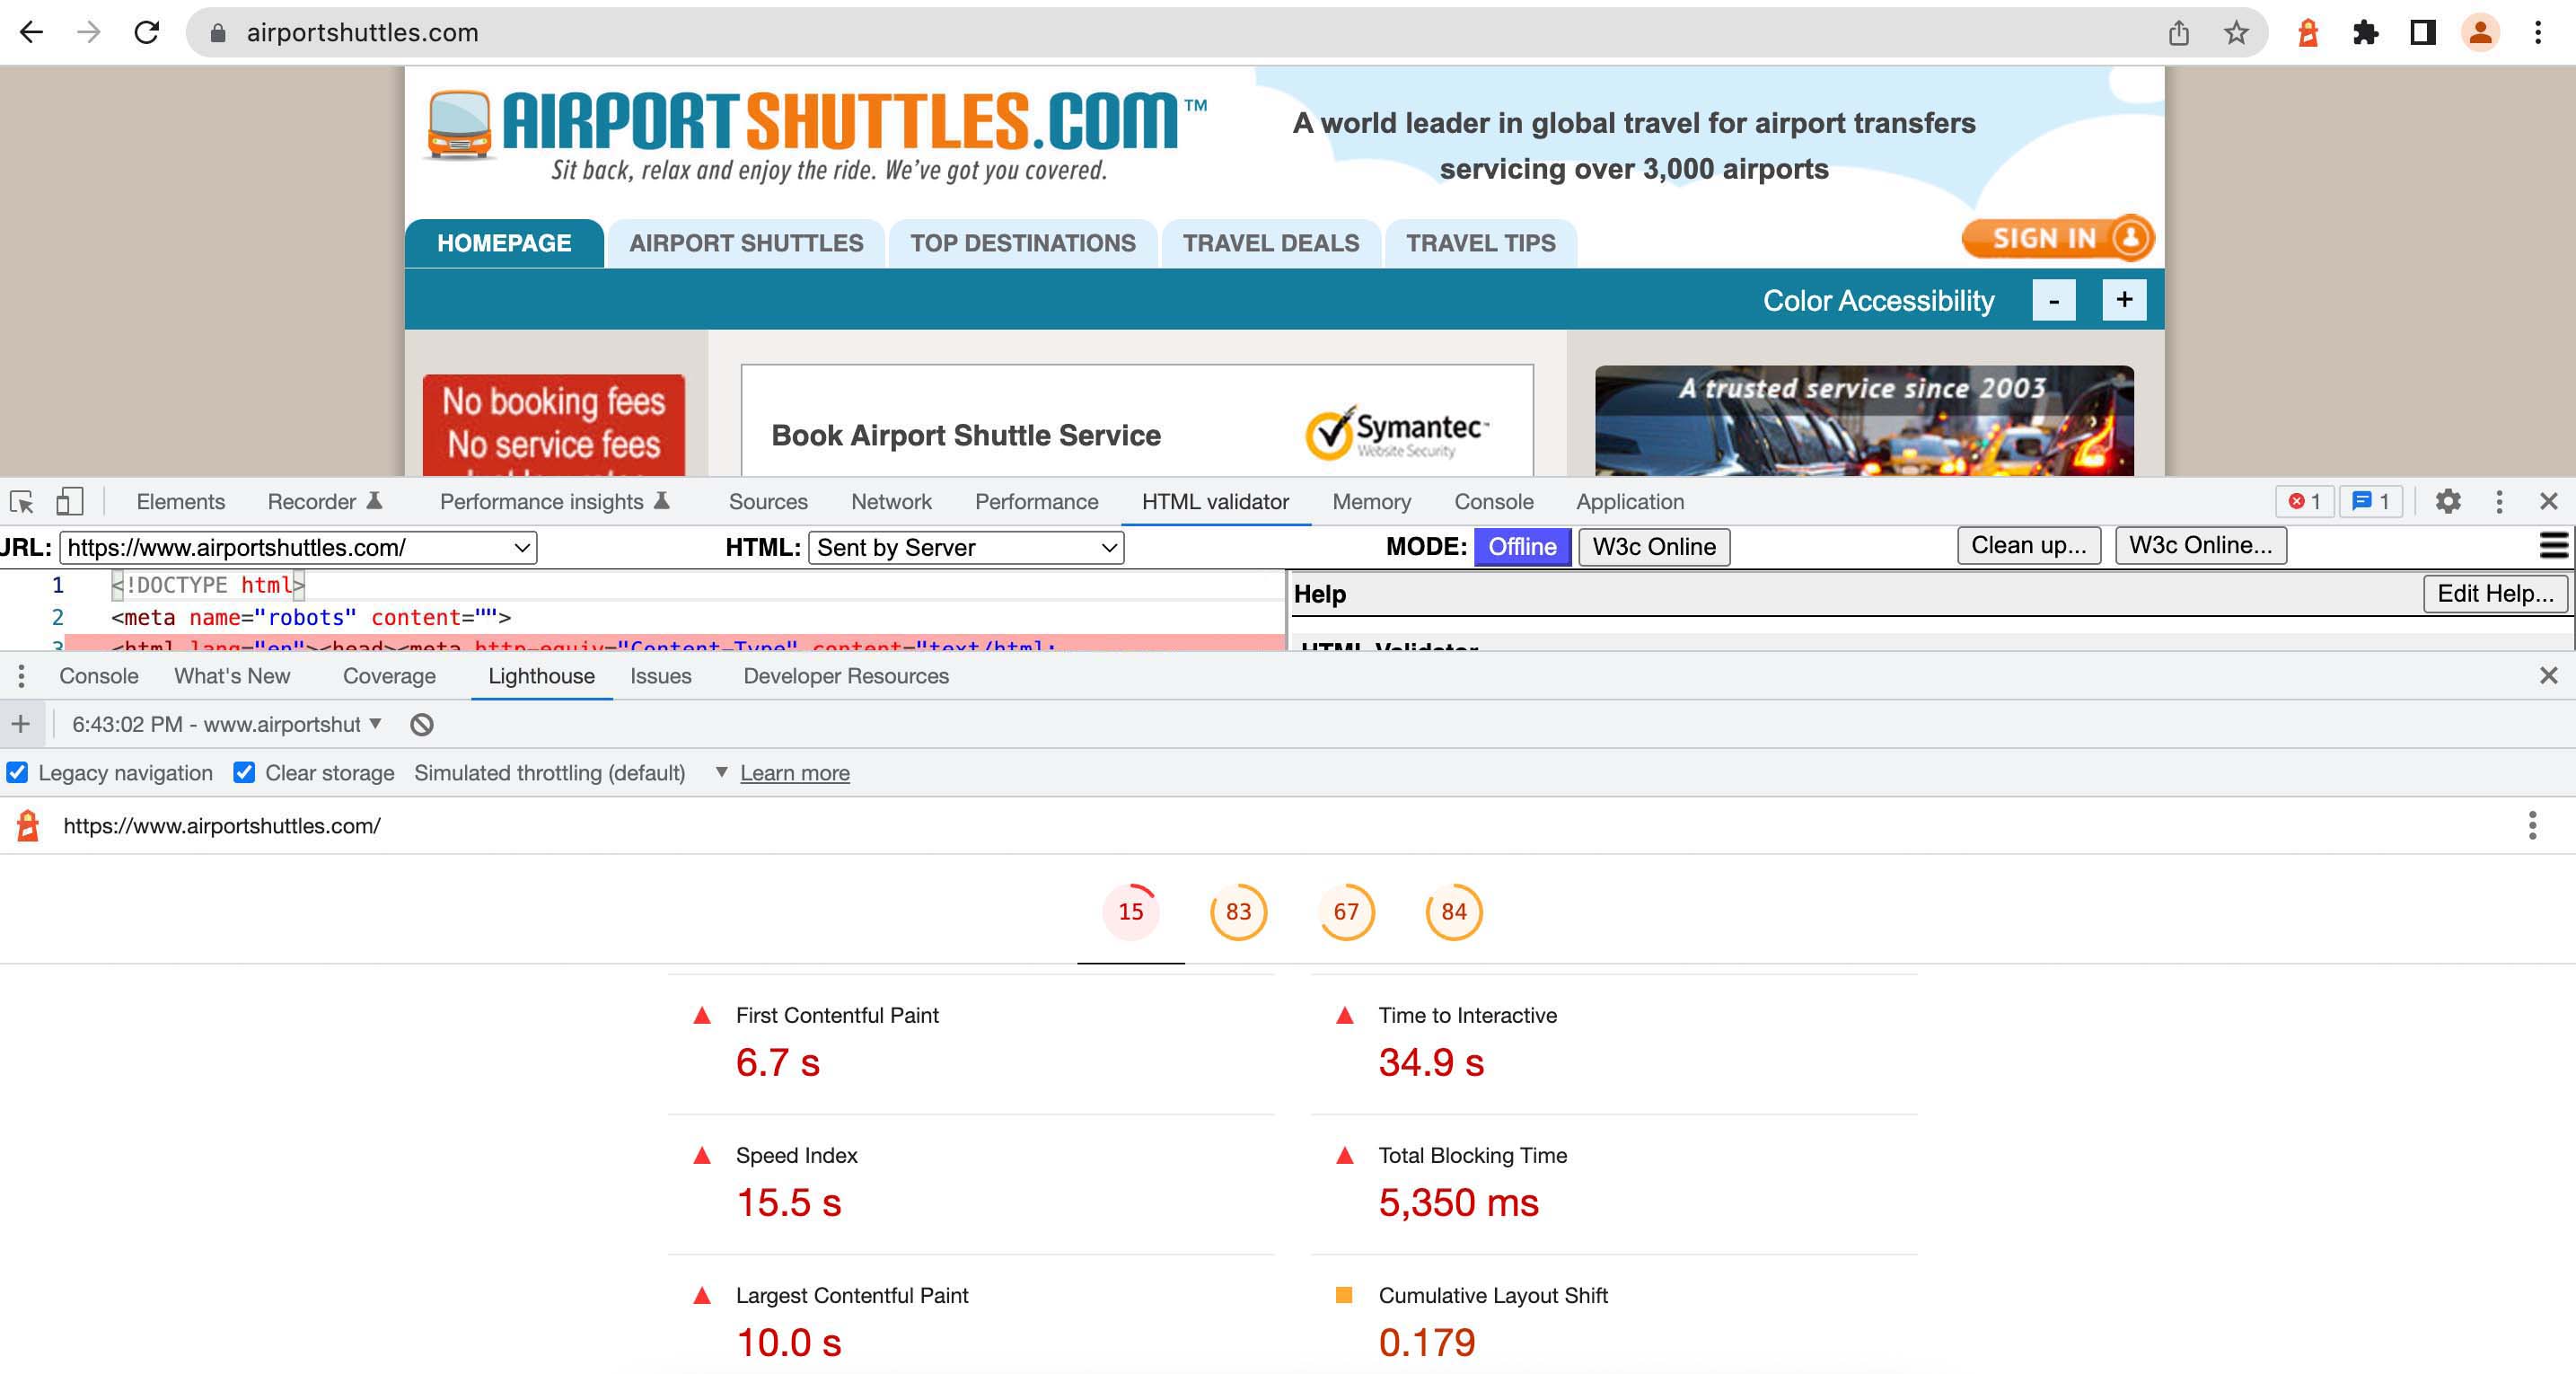Open the 'Sent by Server' HTML dropdown
The width and height of the screenshot is (2576, 1374).
(965, 547)
